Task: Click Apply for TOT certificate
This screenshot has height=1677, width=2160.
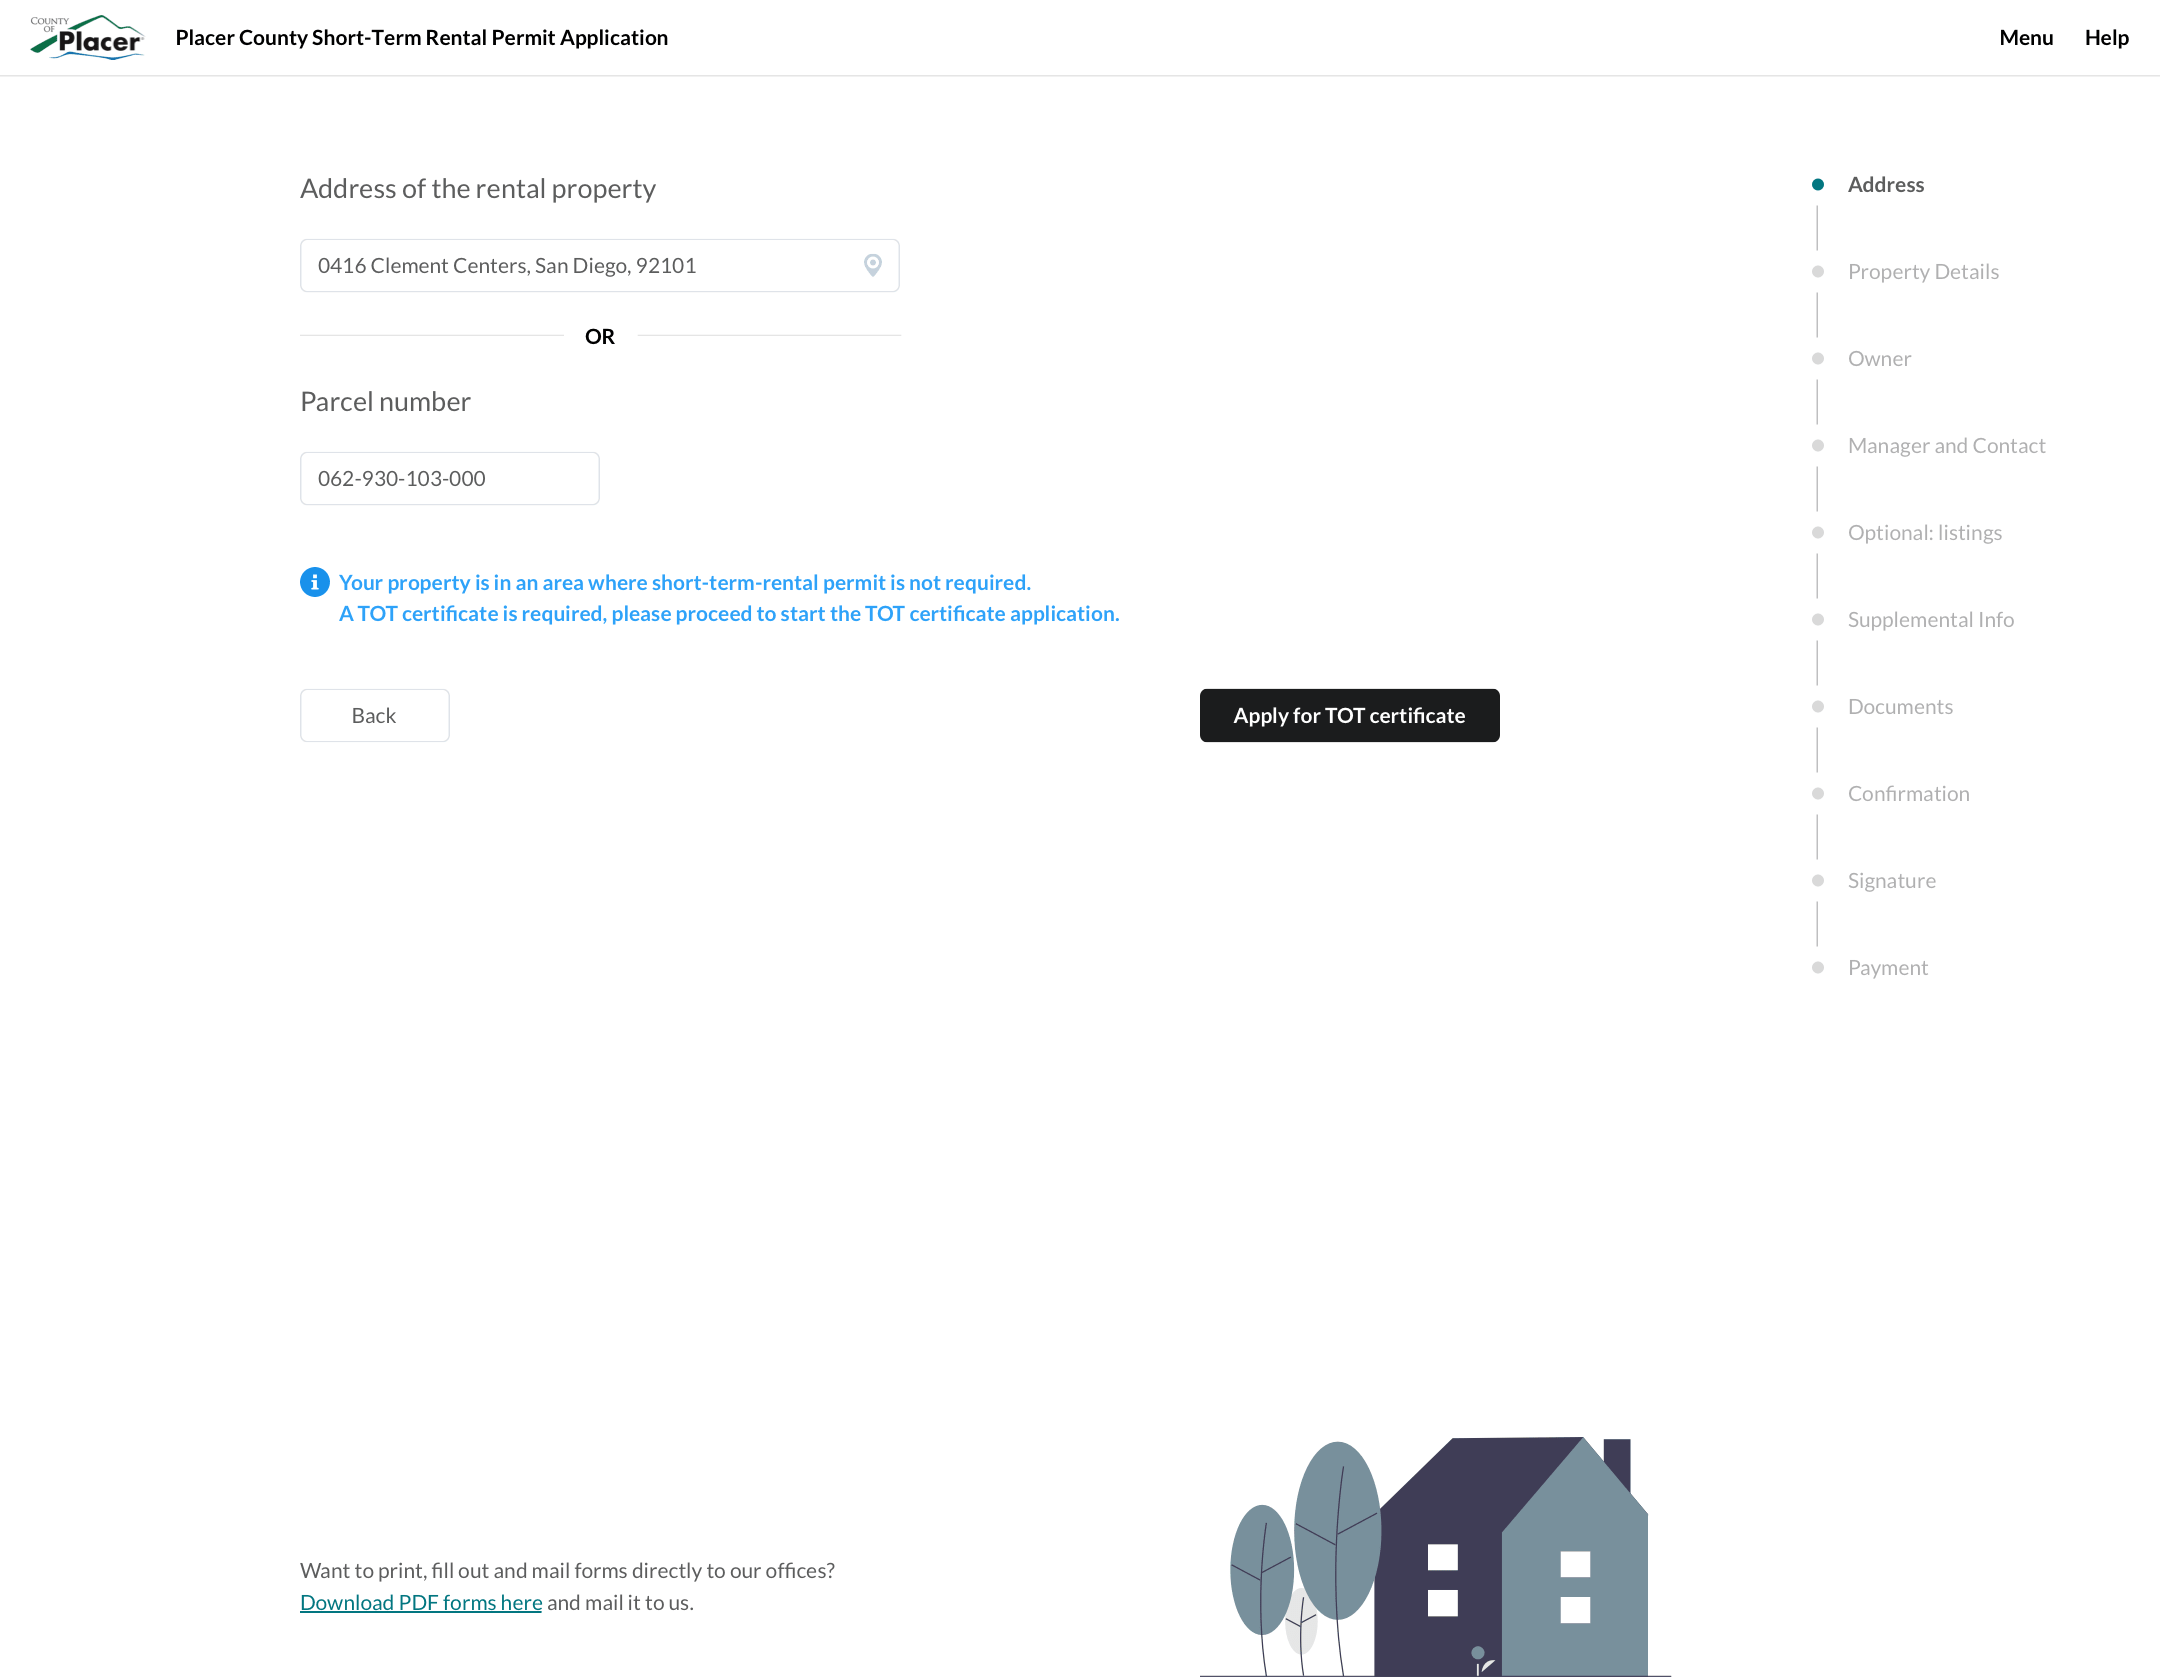Action: (x=1349, y=715)
